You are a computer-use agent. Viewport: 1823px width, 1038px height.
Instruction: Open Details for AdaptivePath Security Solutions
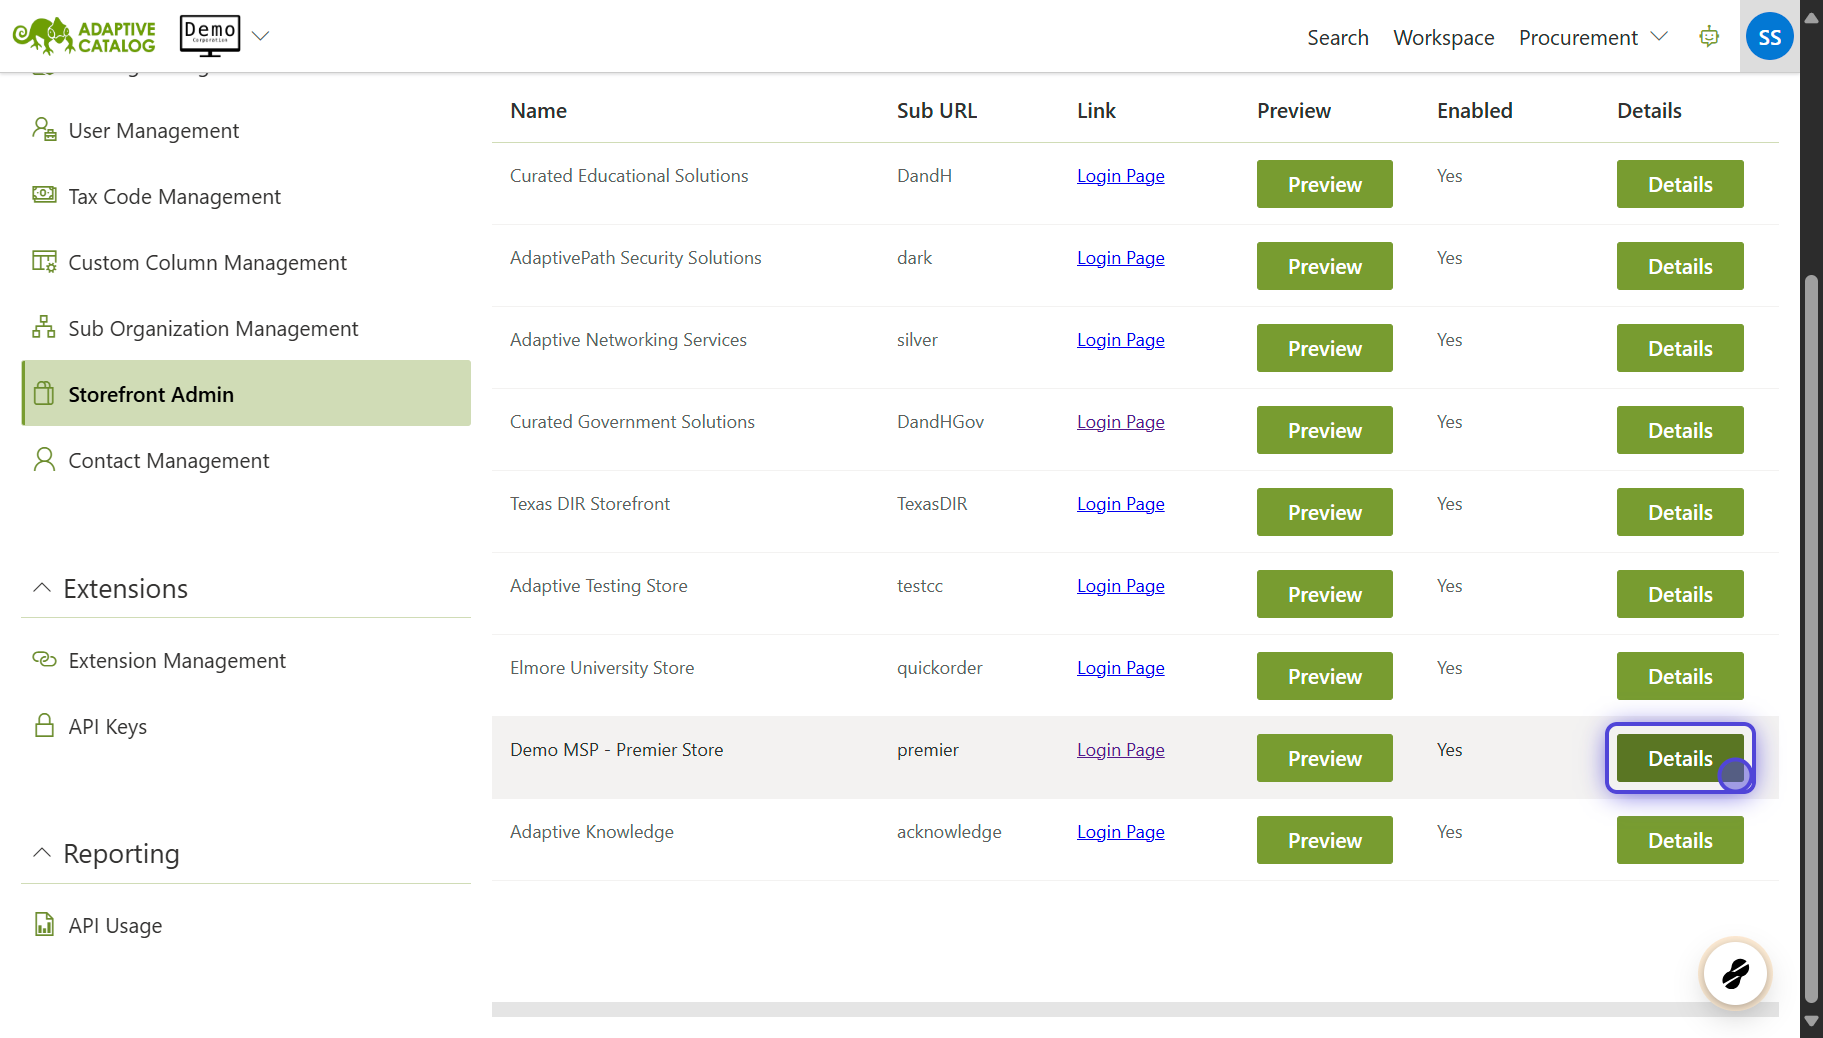[x=1680, y=266]
